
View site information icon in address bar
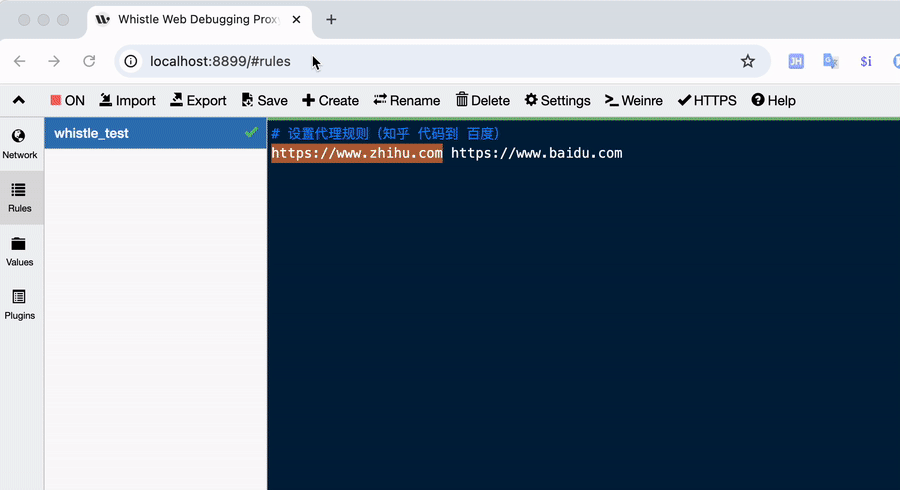point(131,61)
